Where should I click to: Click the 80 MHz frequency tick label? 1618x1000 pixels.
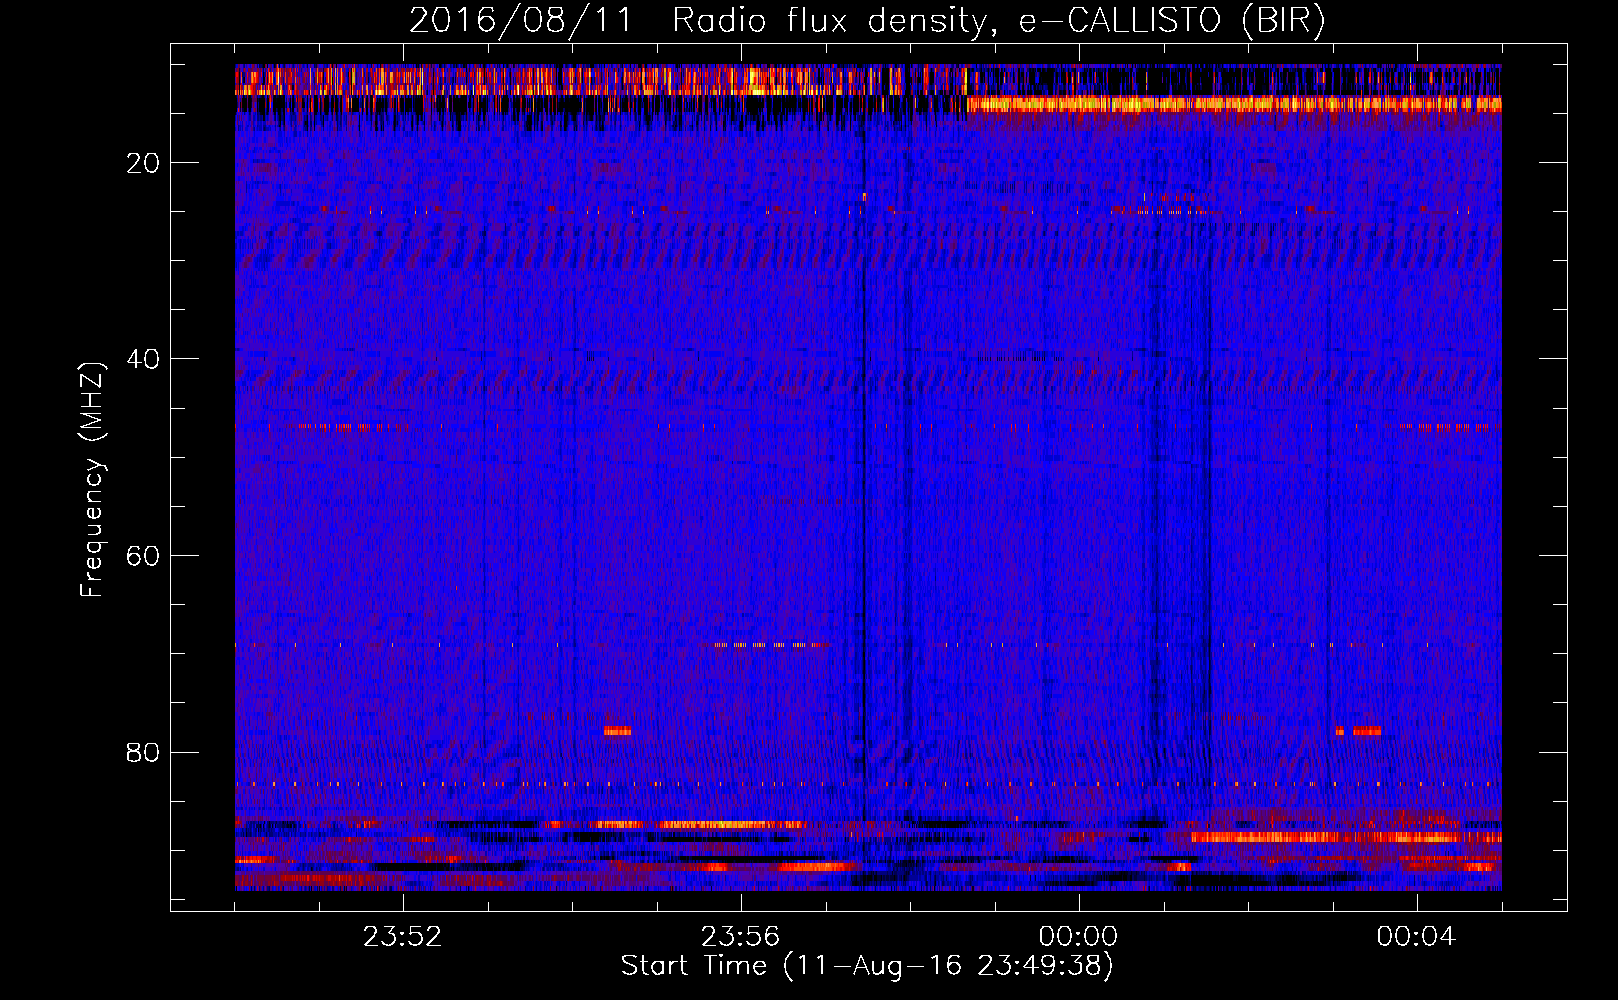(x=144, y=752)
